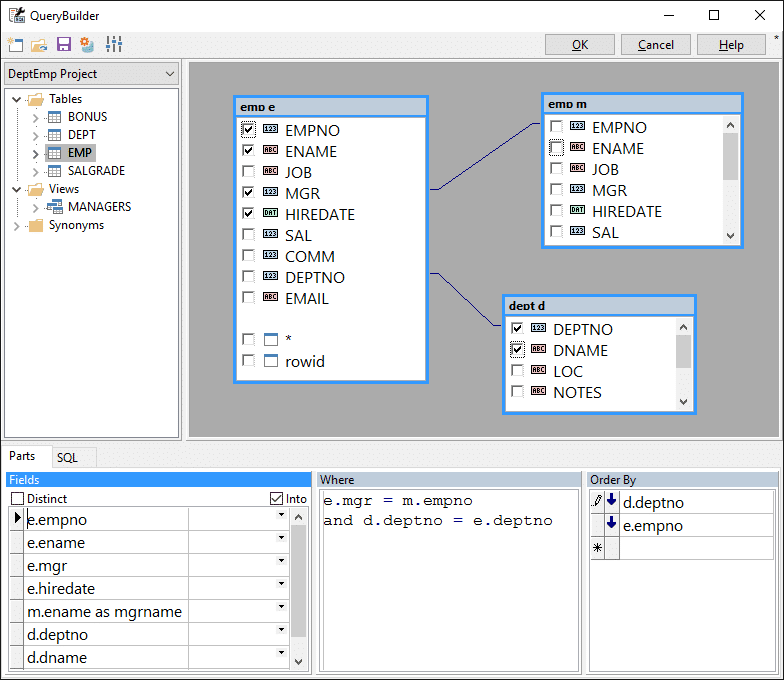Uncheck the Into checkbox
The width and height of the screenshot is (784, 680).
[276, 498]
